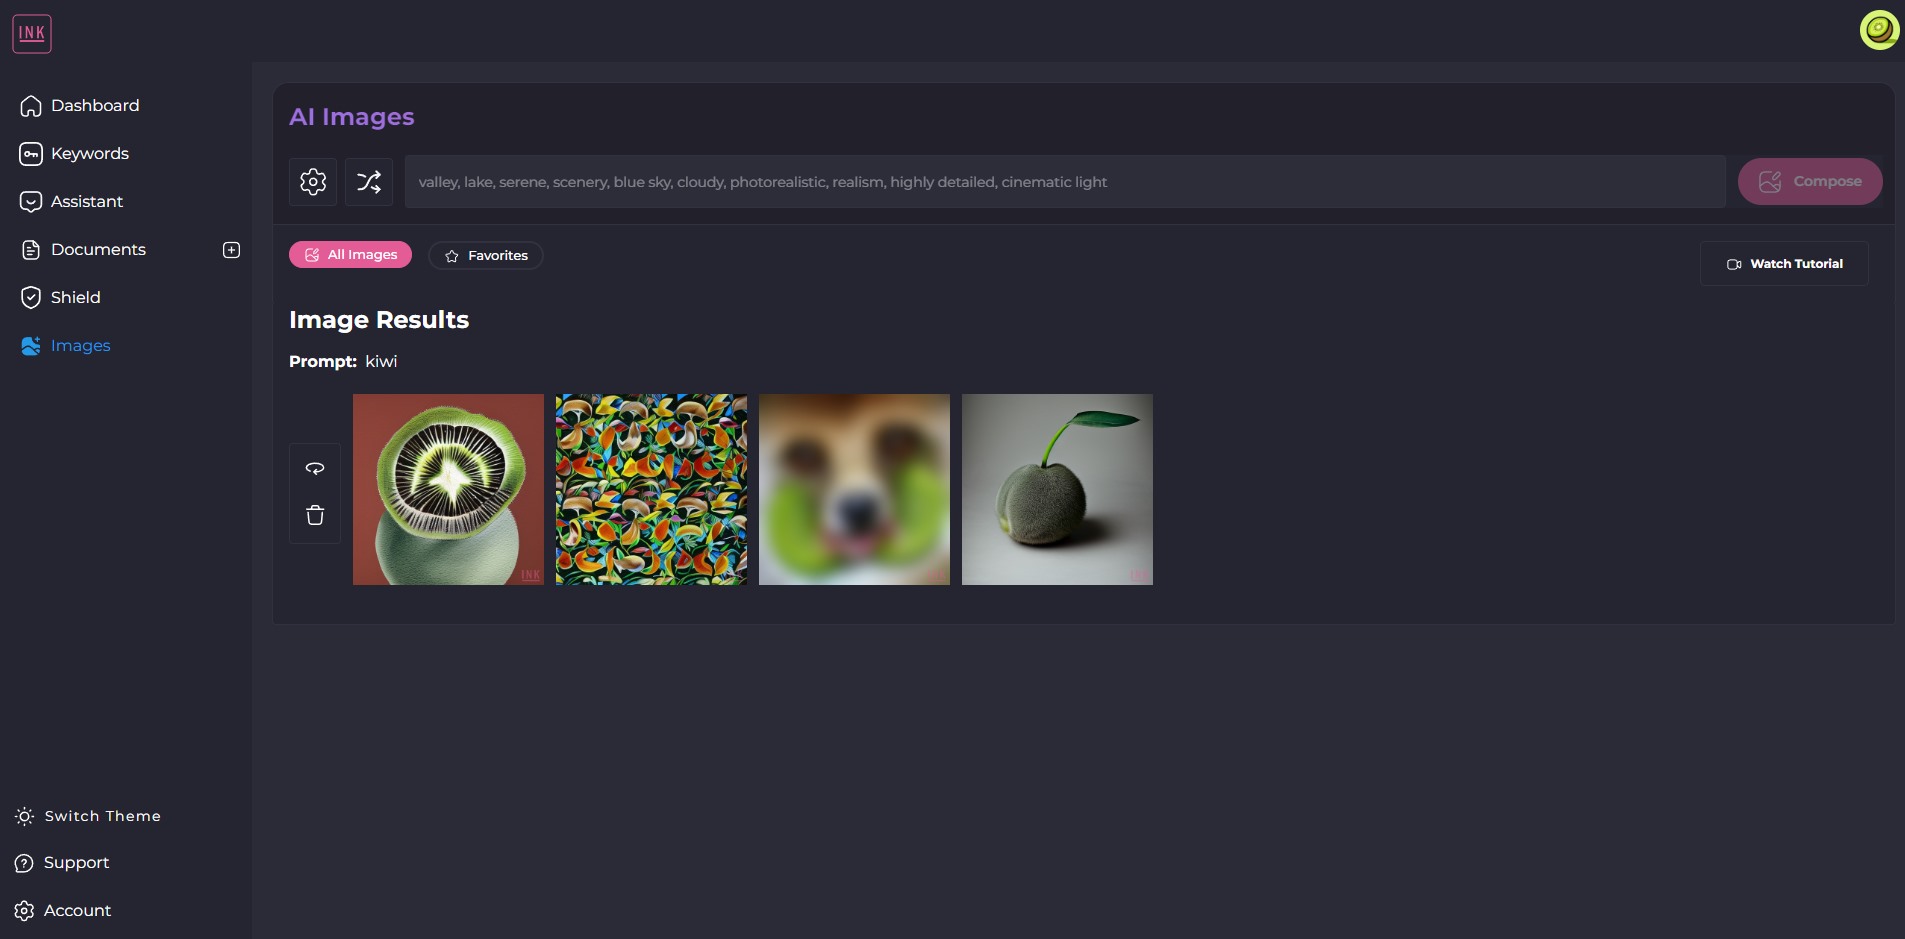1905x939 pixels.
Task: Select the All Images filter
Action: point(350,255)
